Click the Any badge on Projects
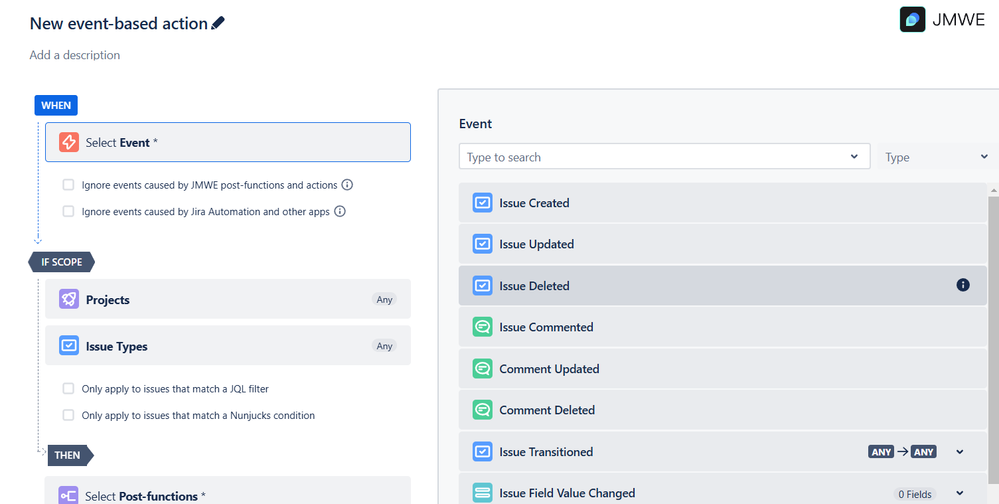Viewport: 999px width, 504px height. pos(384,299)
